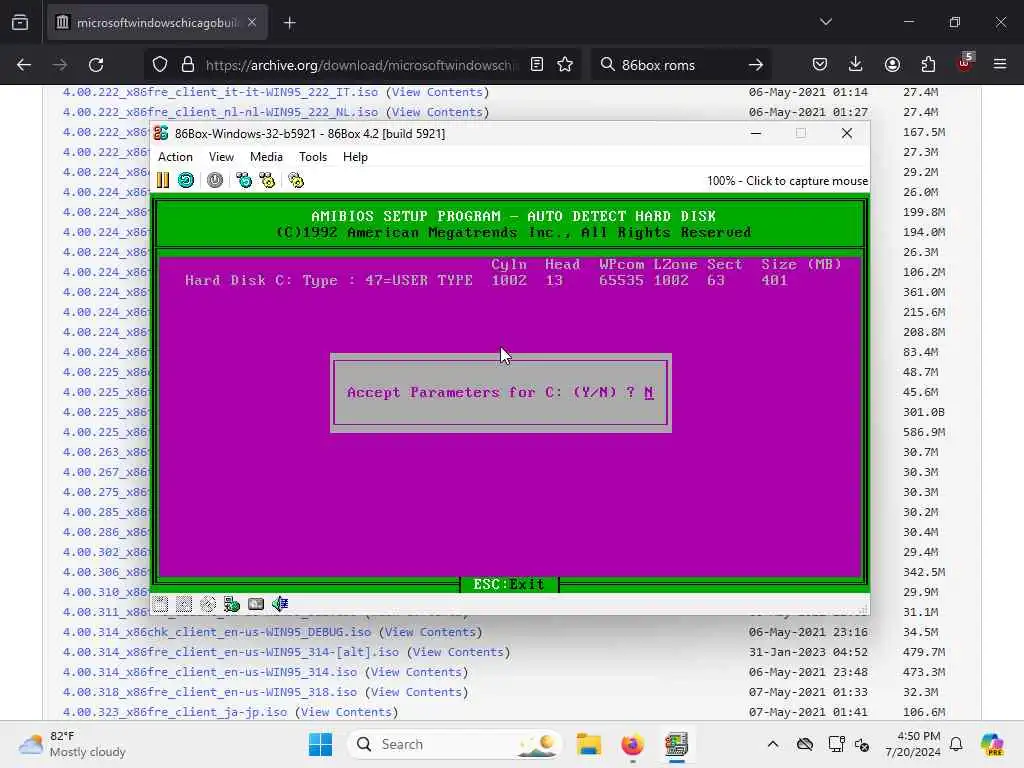Click the taskbar Search box
This screenshot has width=1024, height=768.
point(455,744)
